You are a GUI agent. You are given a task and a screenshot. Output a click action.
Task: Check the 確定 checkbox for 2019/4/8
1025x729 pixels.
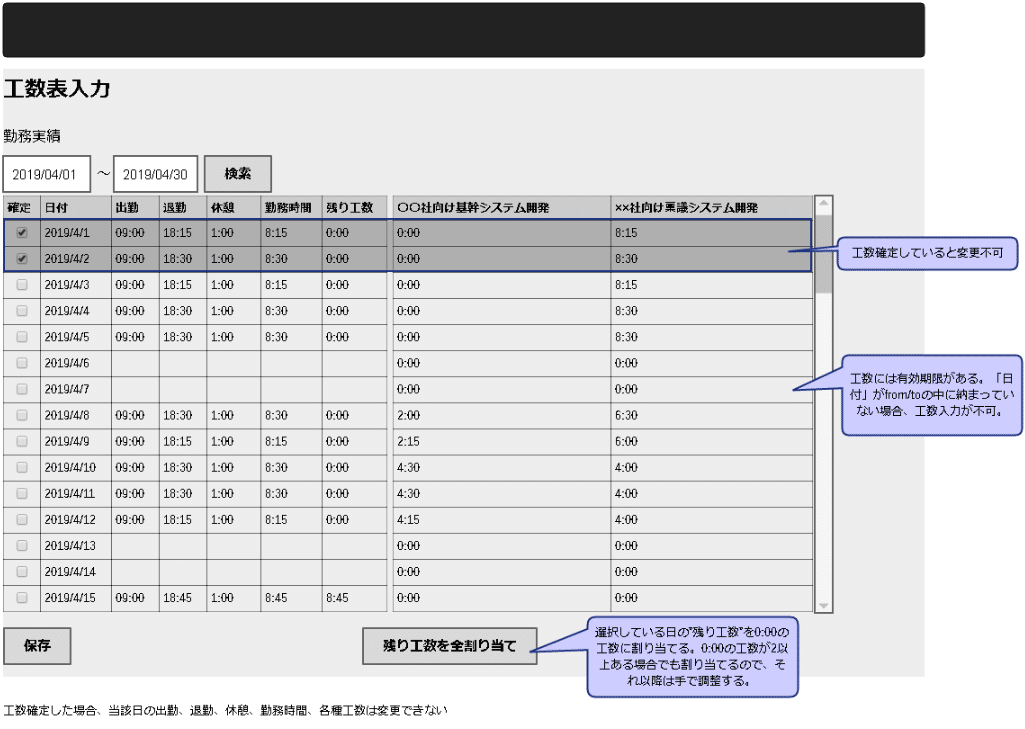tap(22, 415)
